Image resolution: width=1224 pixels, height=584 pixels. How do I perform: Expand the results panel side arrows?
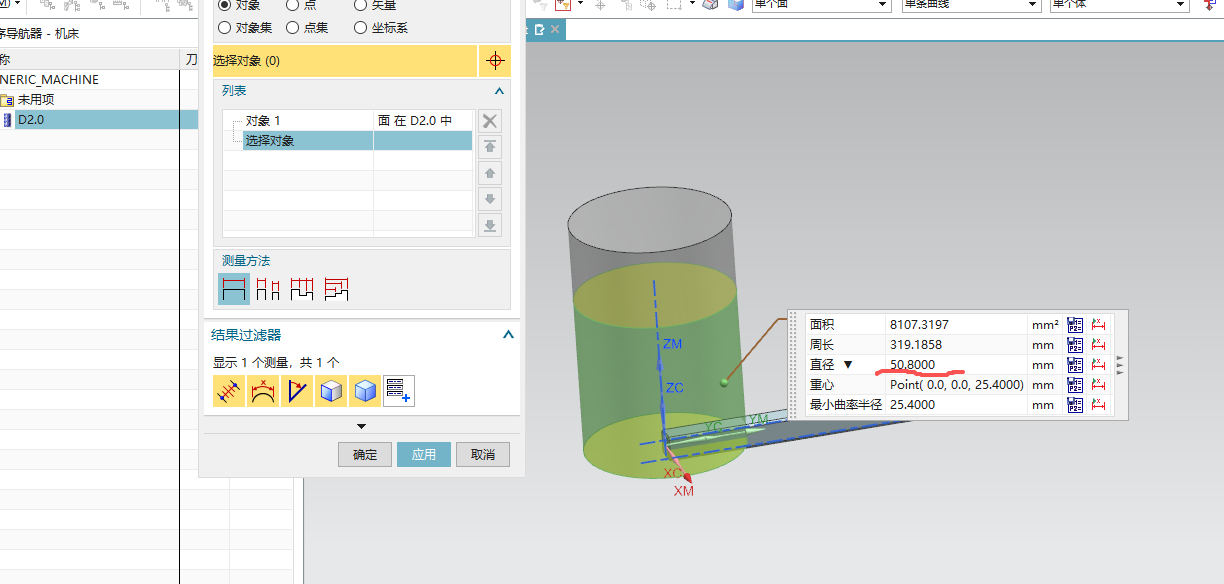[x=1120, y=364]
